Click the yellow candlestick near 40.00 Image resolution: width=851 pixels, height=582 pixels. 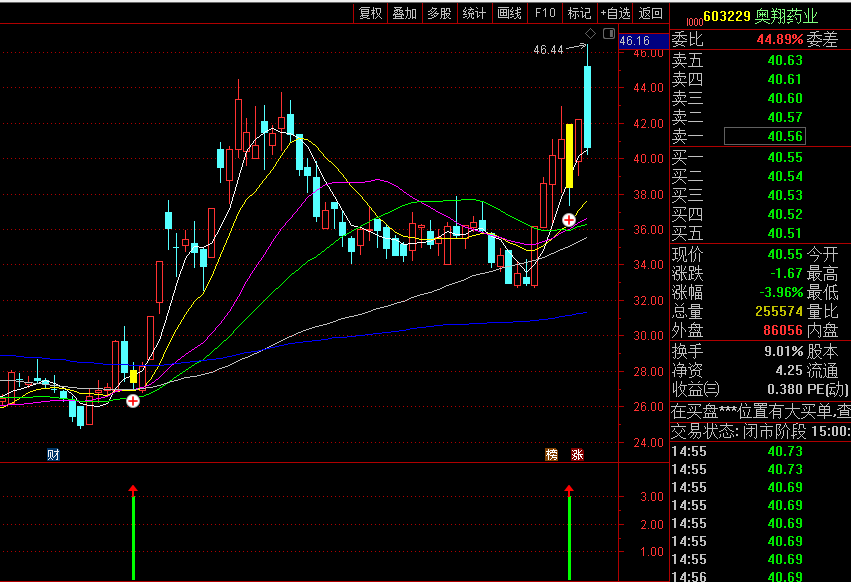pos(569,156)
